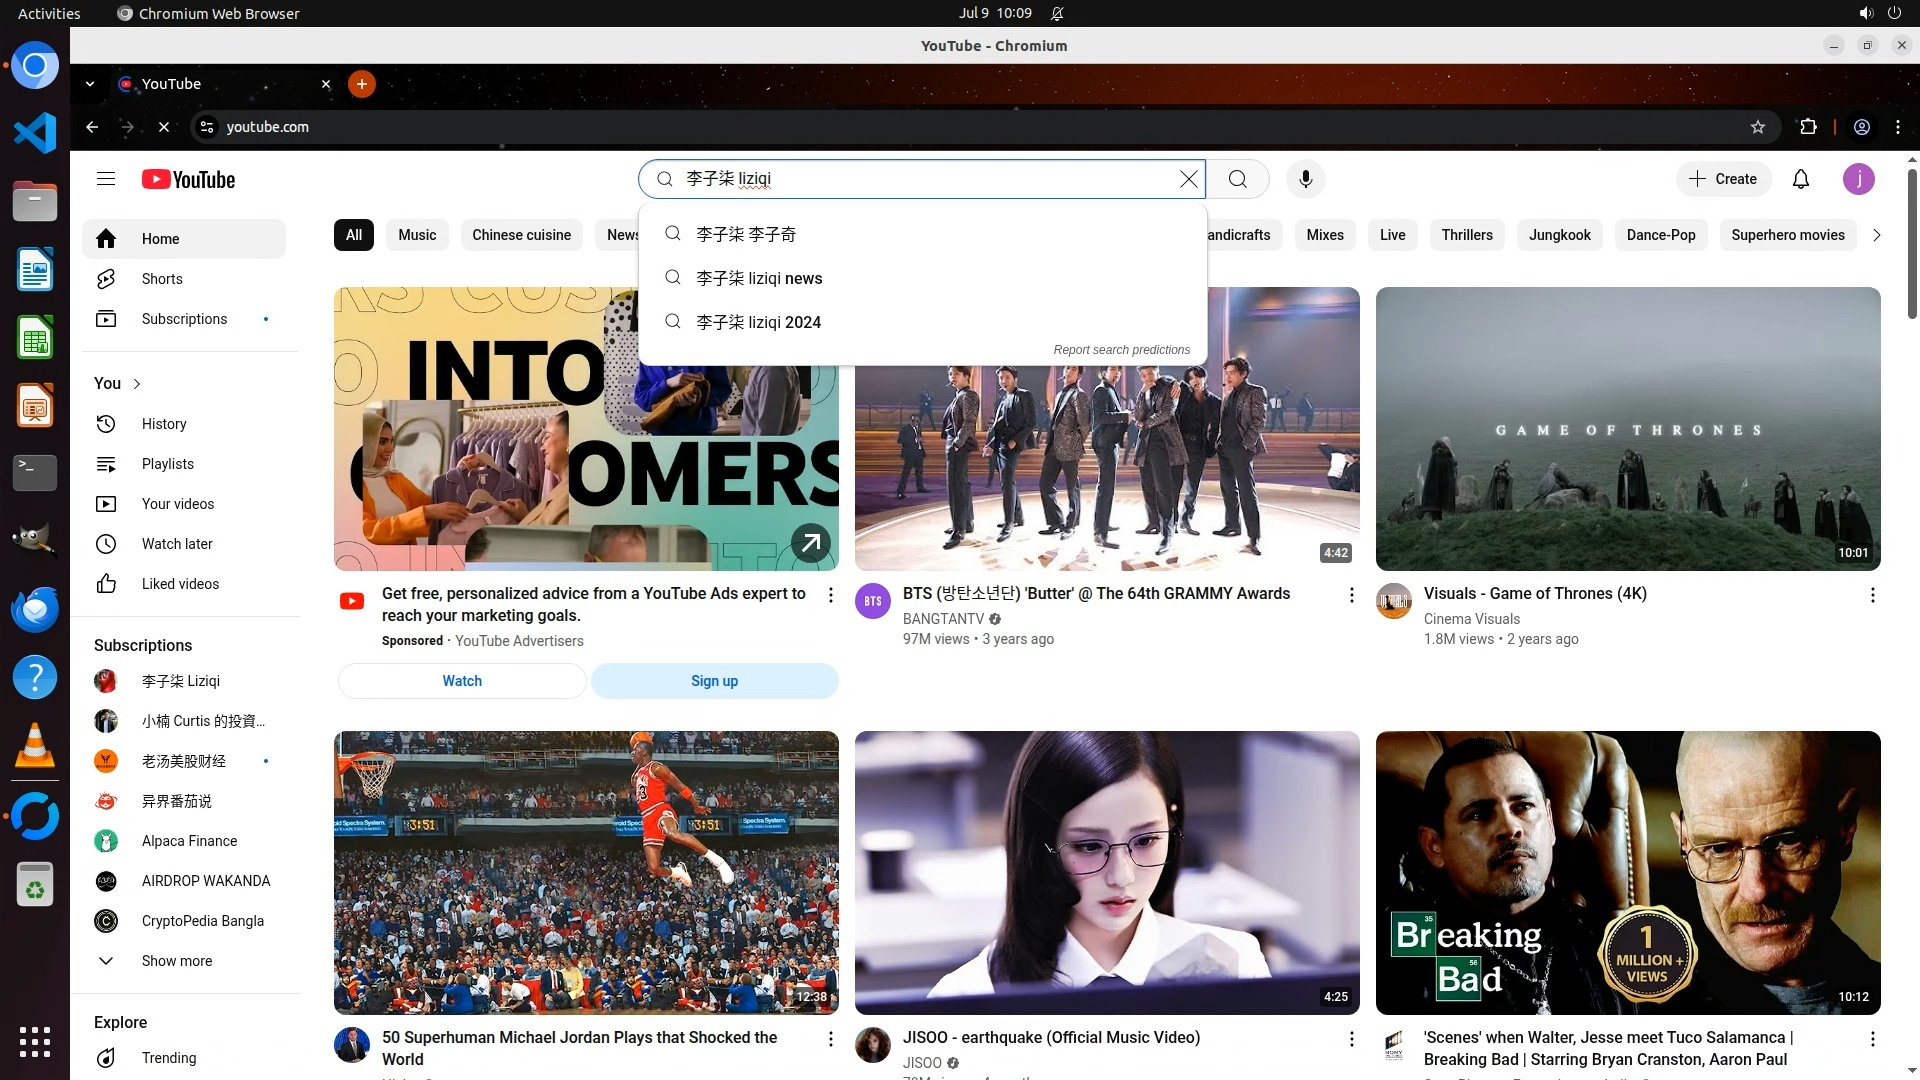The height and width of the screenshot is (1080, 1920).
Task: Choose suggestion '李子柒 liziqi news'
Action: click(758, 278)
